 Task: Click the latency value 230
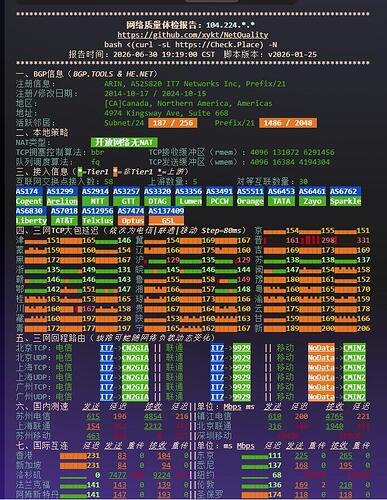(x=124, y=318)
